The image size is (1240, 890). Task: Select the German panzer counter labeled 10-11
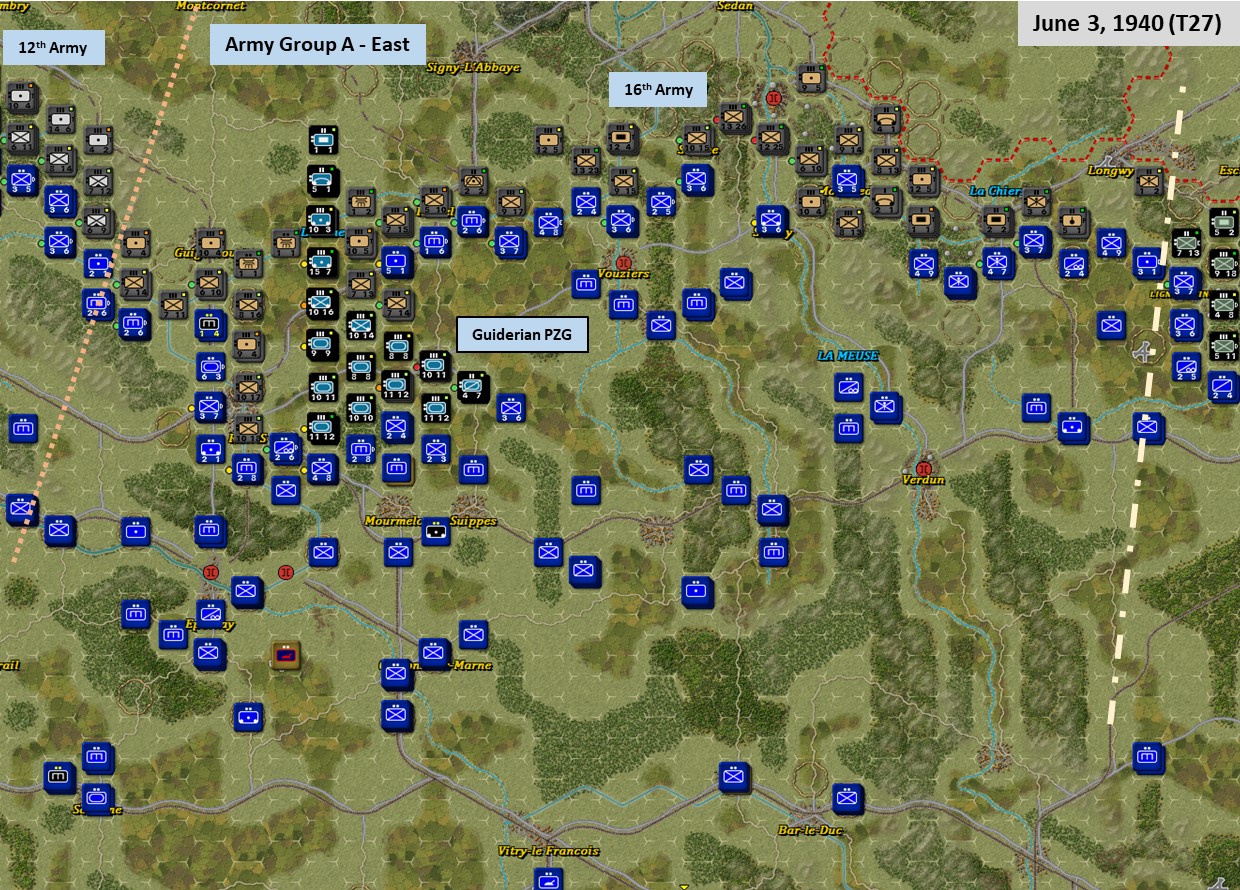click(x=435, y=367)
